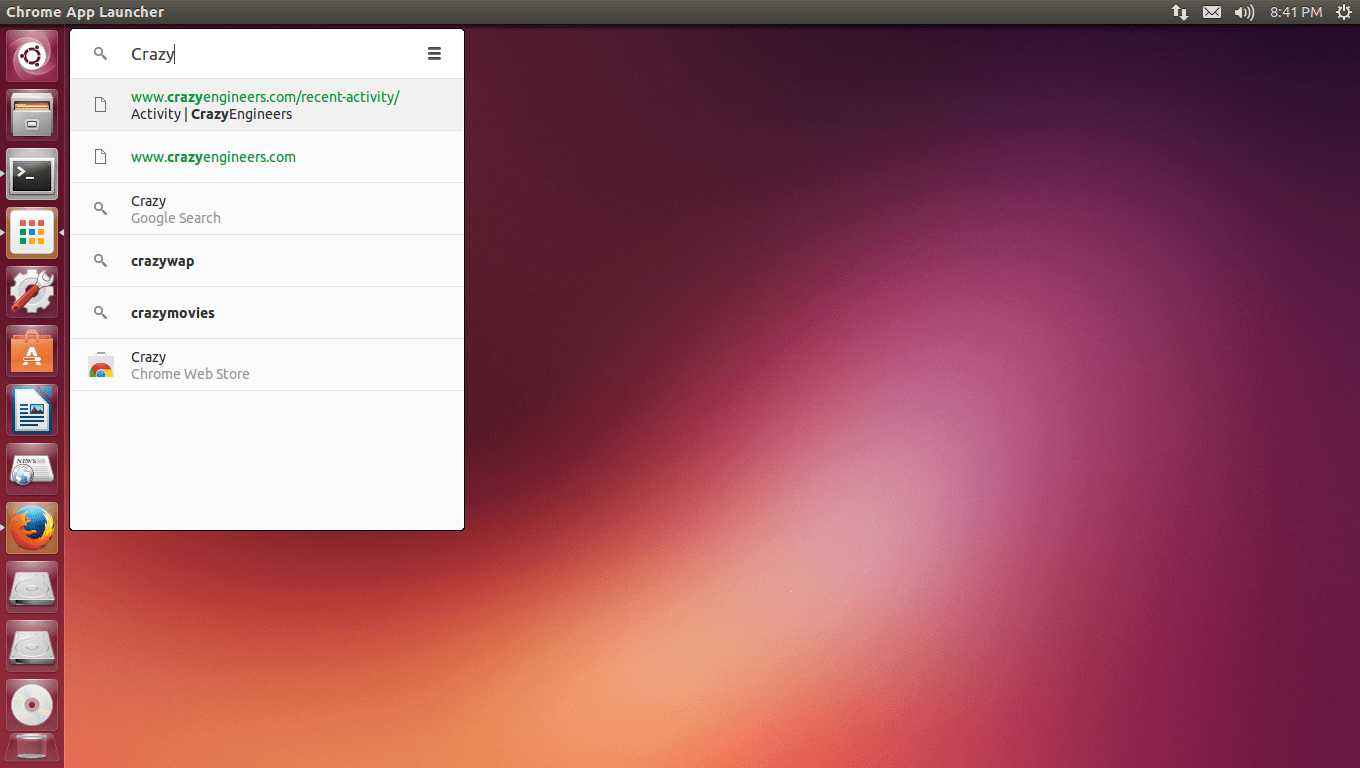The width and height of the screenshot is (1360, 768).
Task: Open the sound volume indicator
Action: (x=1244, y=12)
